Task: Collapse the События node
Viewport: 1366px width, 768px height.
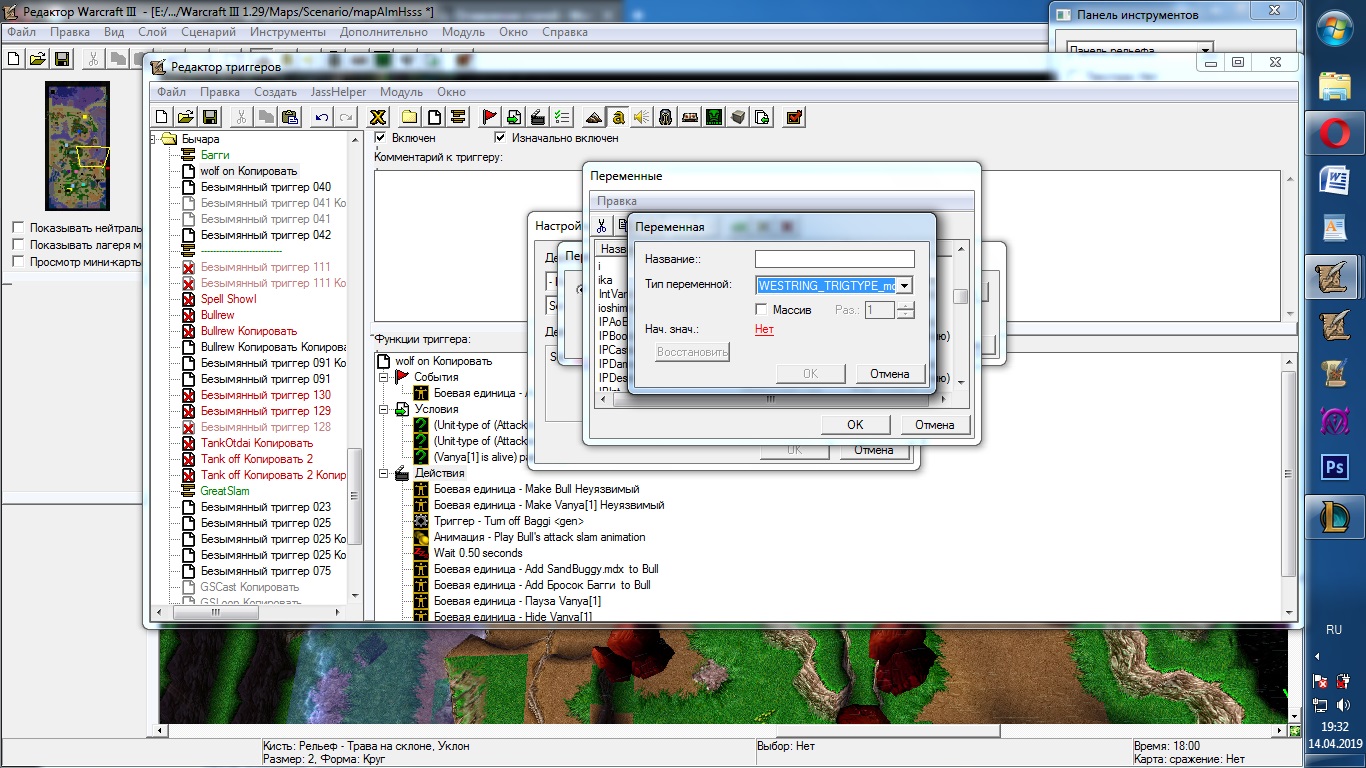Action: point(384,377)
